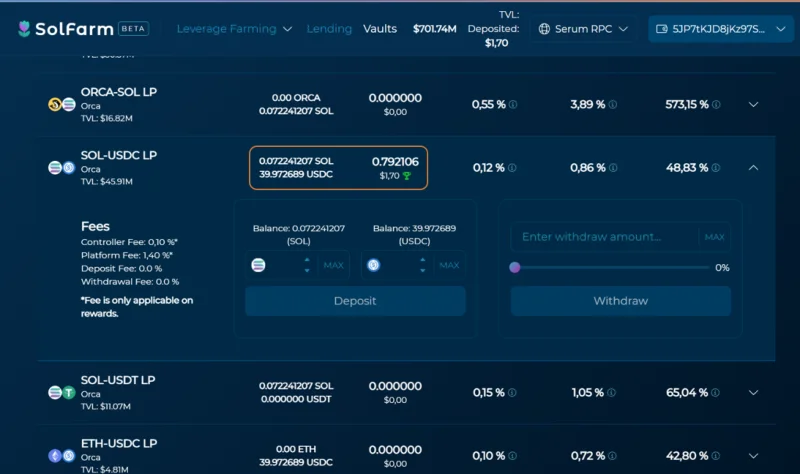
Task: Click the ETH-USDC LP vault name
Action: click(119, 443)
